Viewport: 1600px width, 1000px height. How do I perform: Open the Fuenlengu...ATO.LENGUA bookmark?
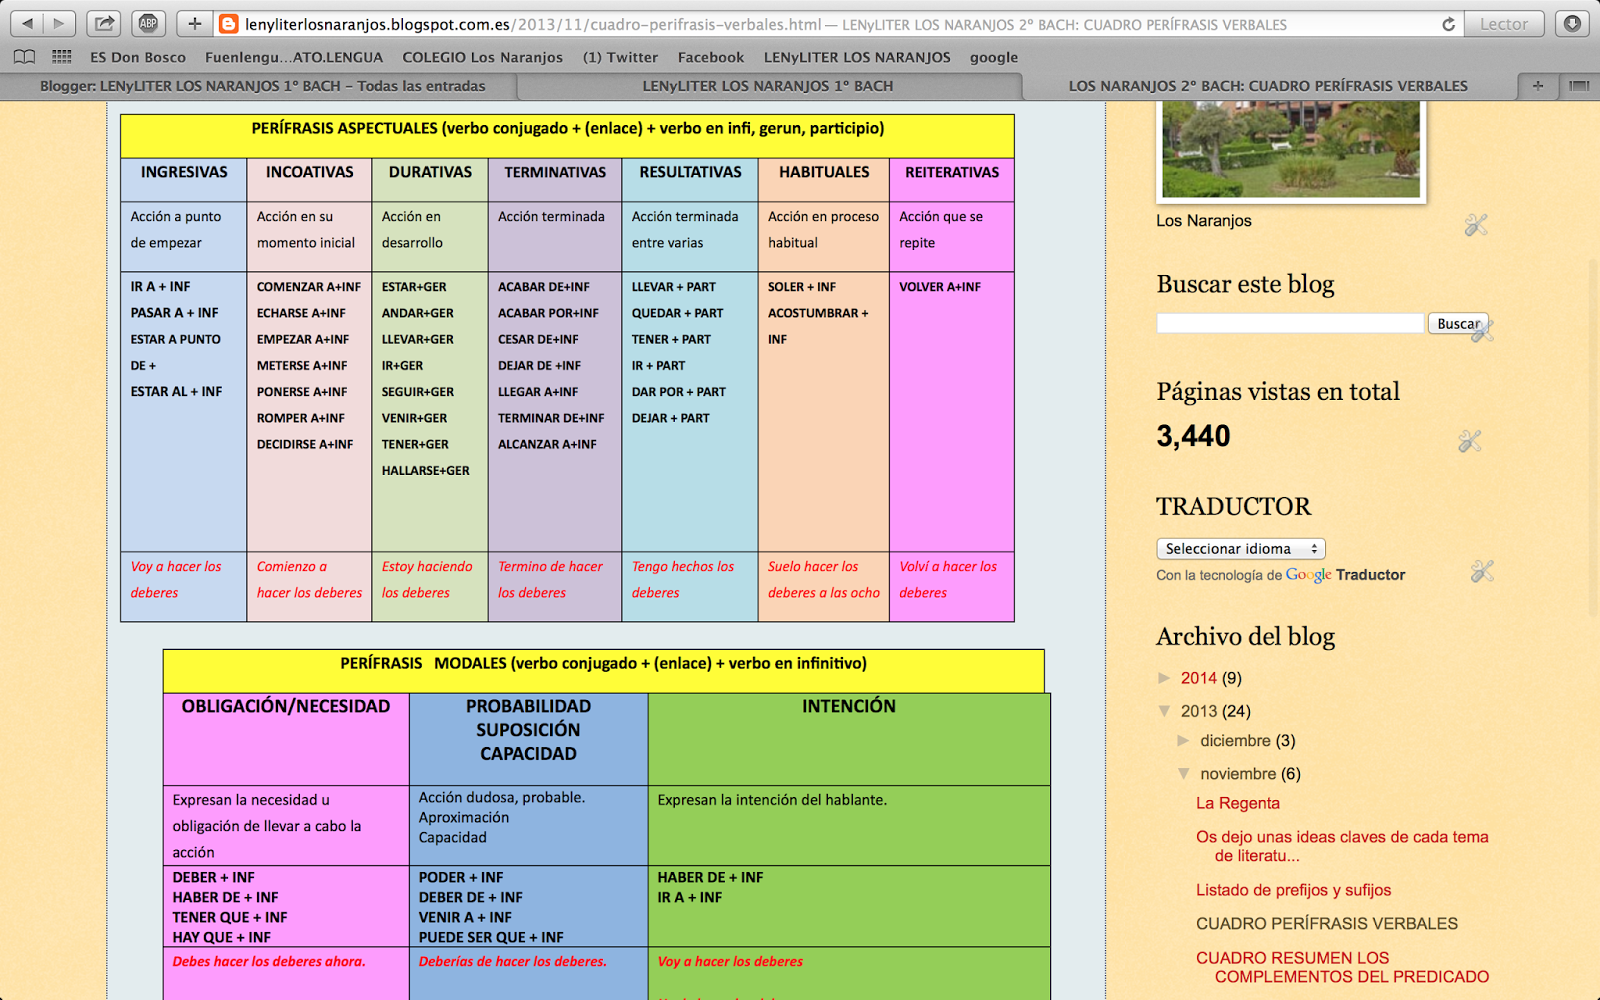click(x=294, y=57)
